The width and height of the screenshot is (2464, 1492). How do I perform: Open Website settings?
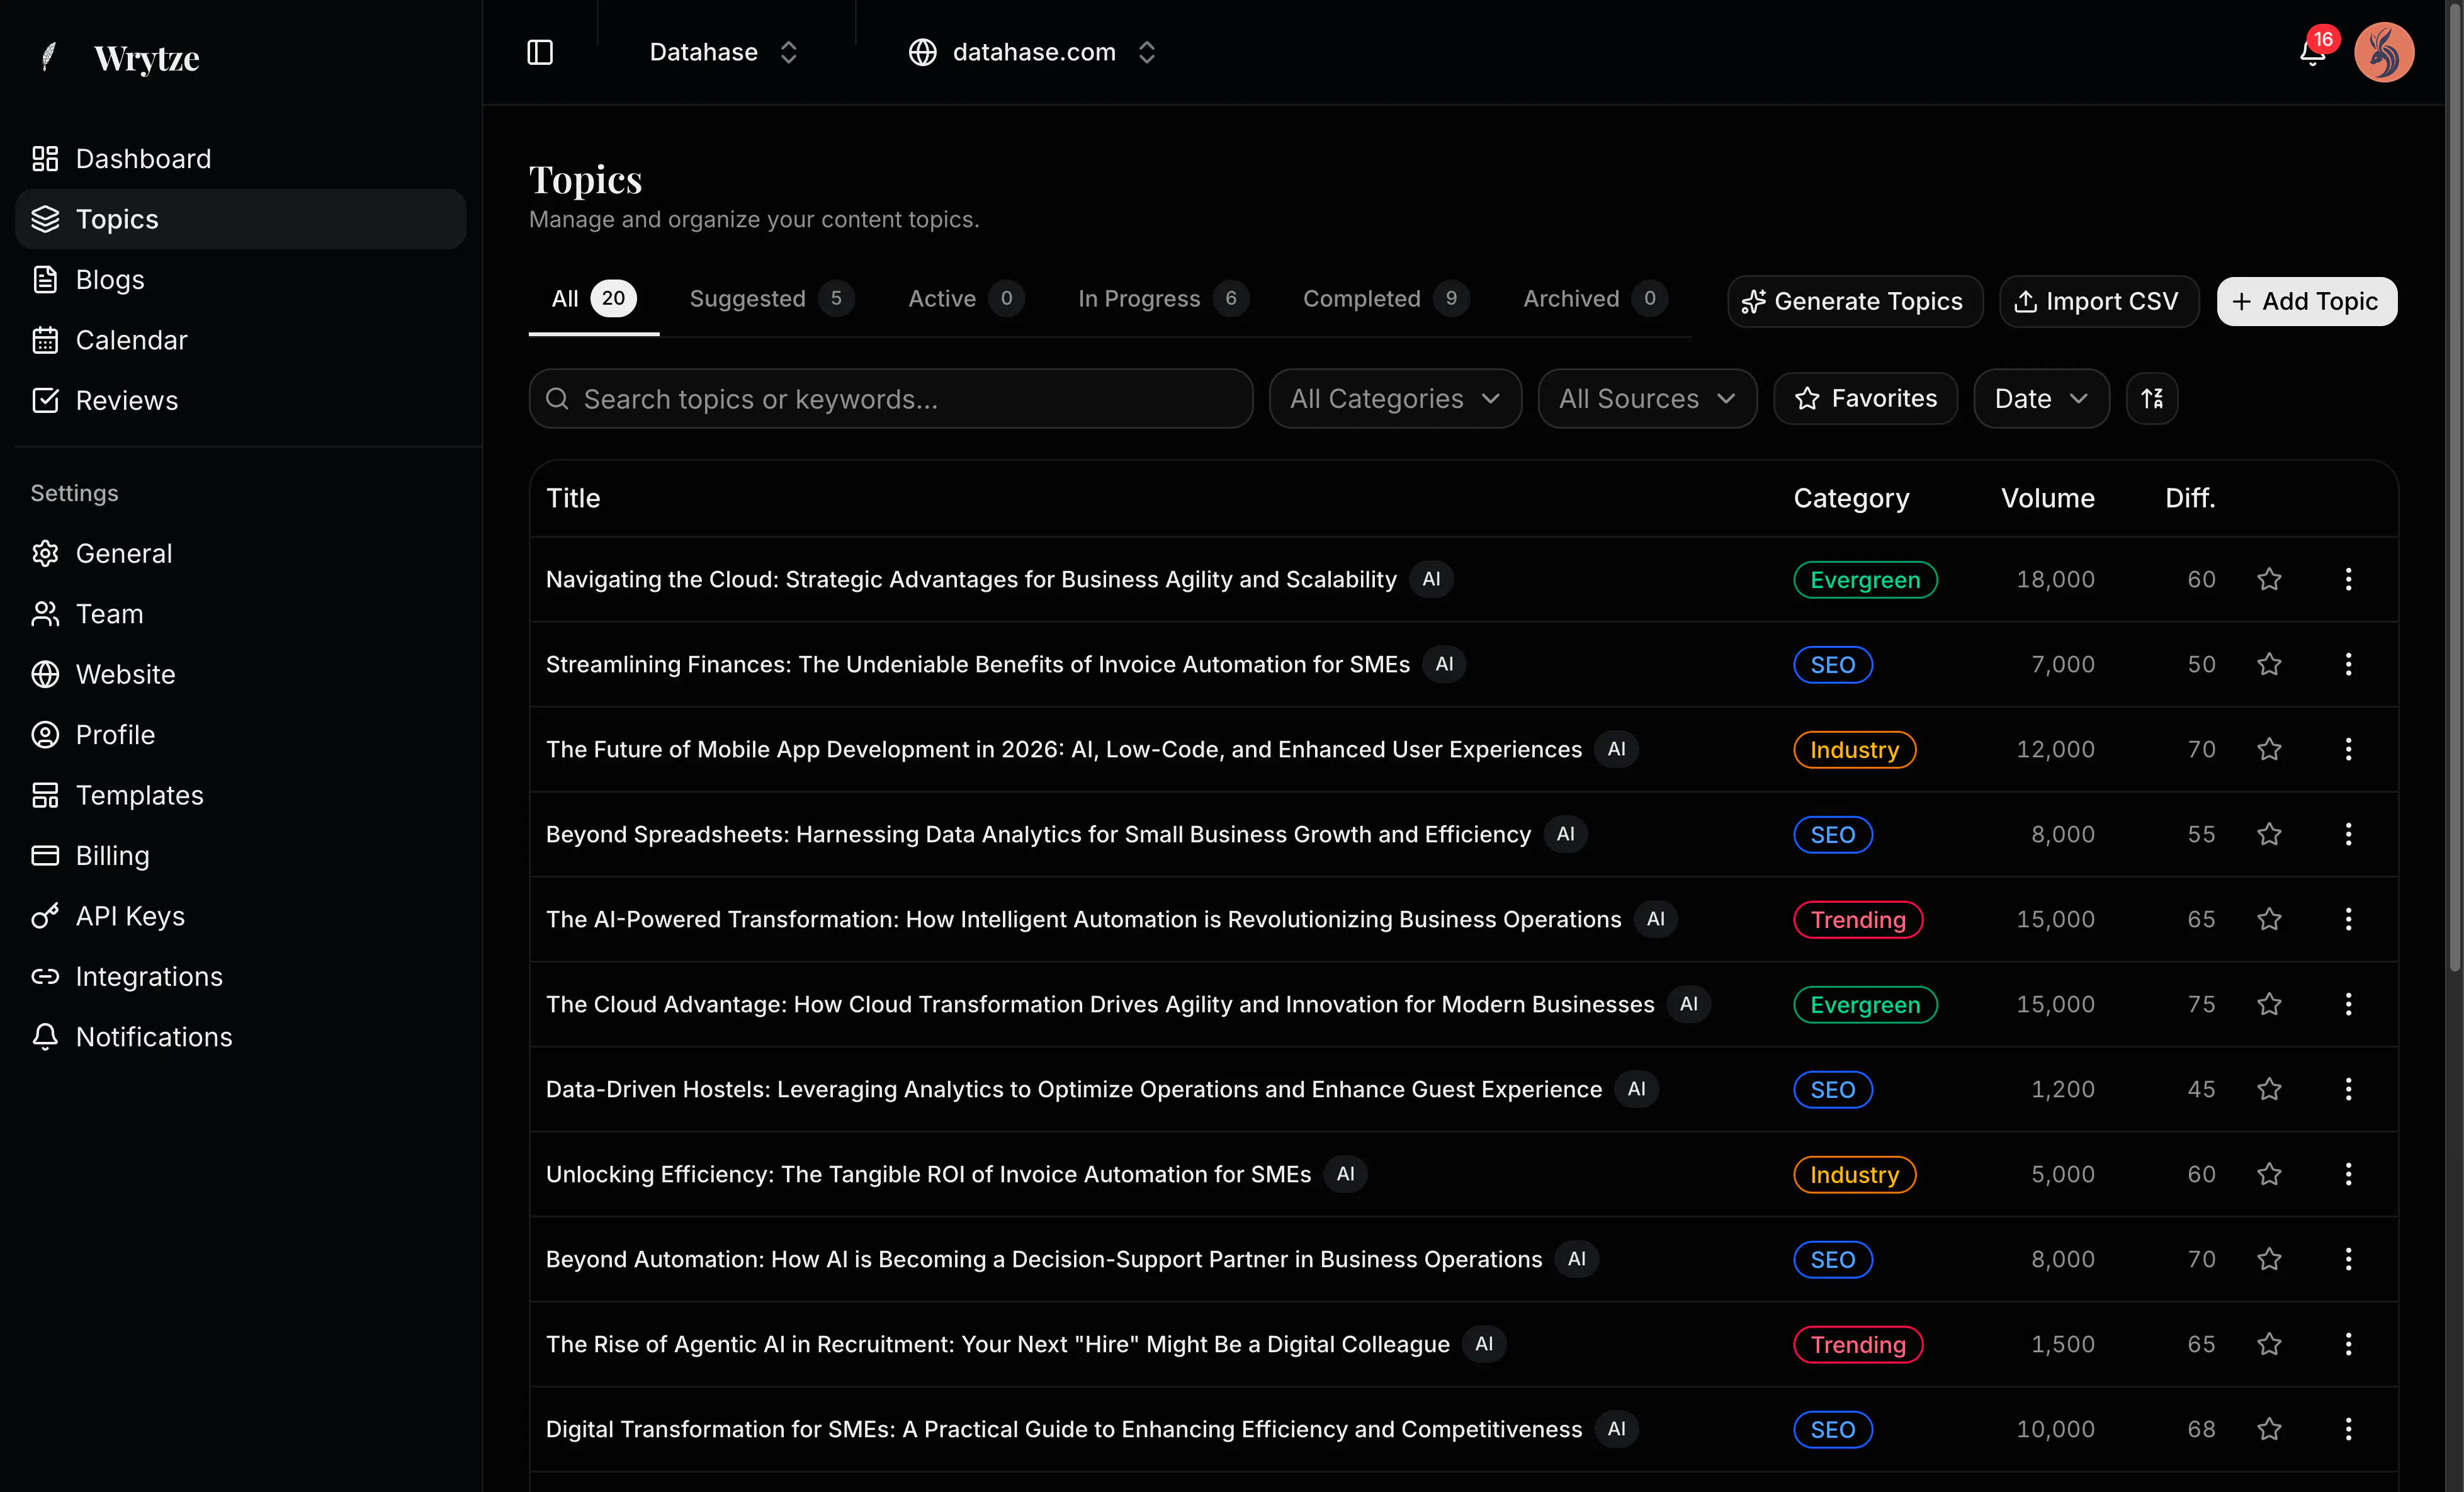[x=240, y=675]
